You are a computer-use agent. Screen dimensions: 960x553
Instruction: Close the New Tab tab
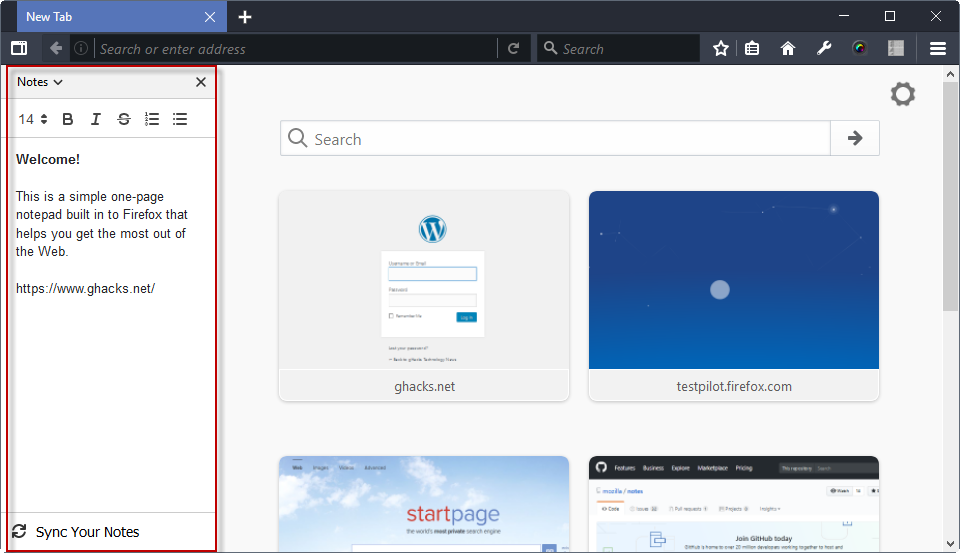click(210, 17)
